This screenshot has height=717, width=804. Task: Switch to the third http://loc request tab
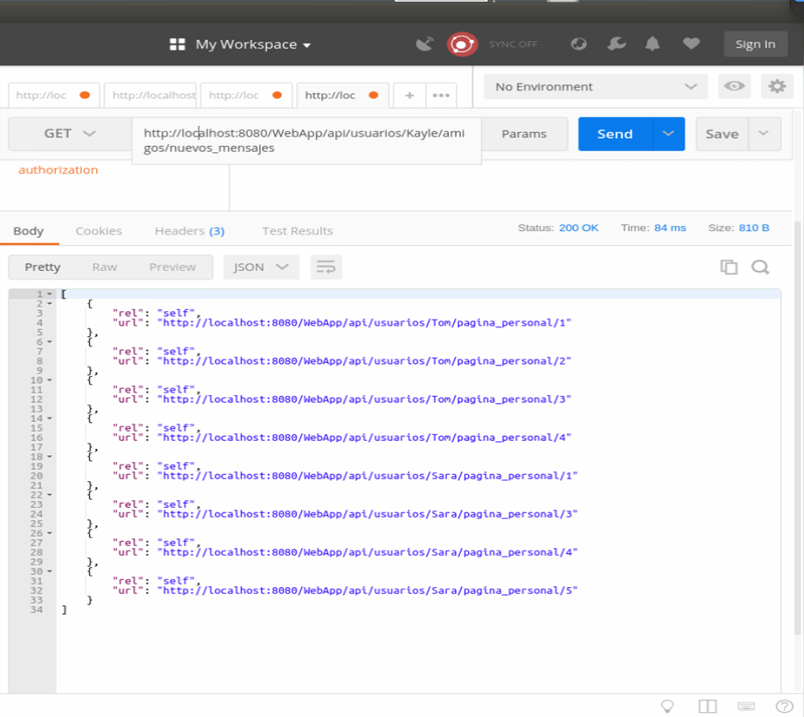click(246, 95)
